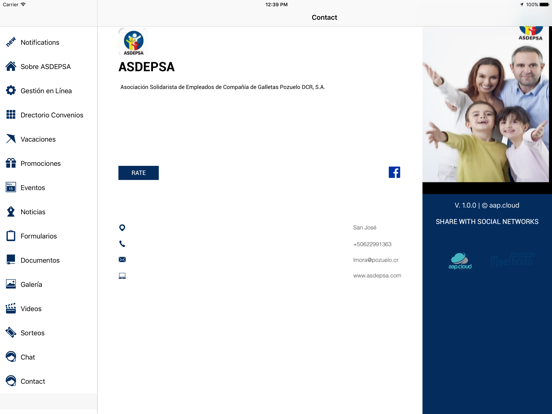Select Sorteos menu label
552x414 pixels.
(32, 333)
